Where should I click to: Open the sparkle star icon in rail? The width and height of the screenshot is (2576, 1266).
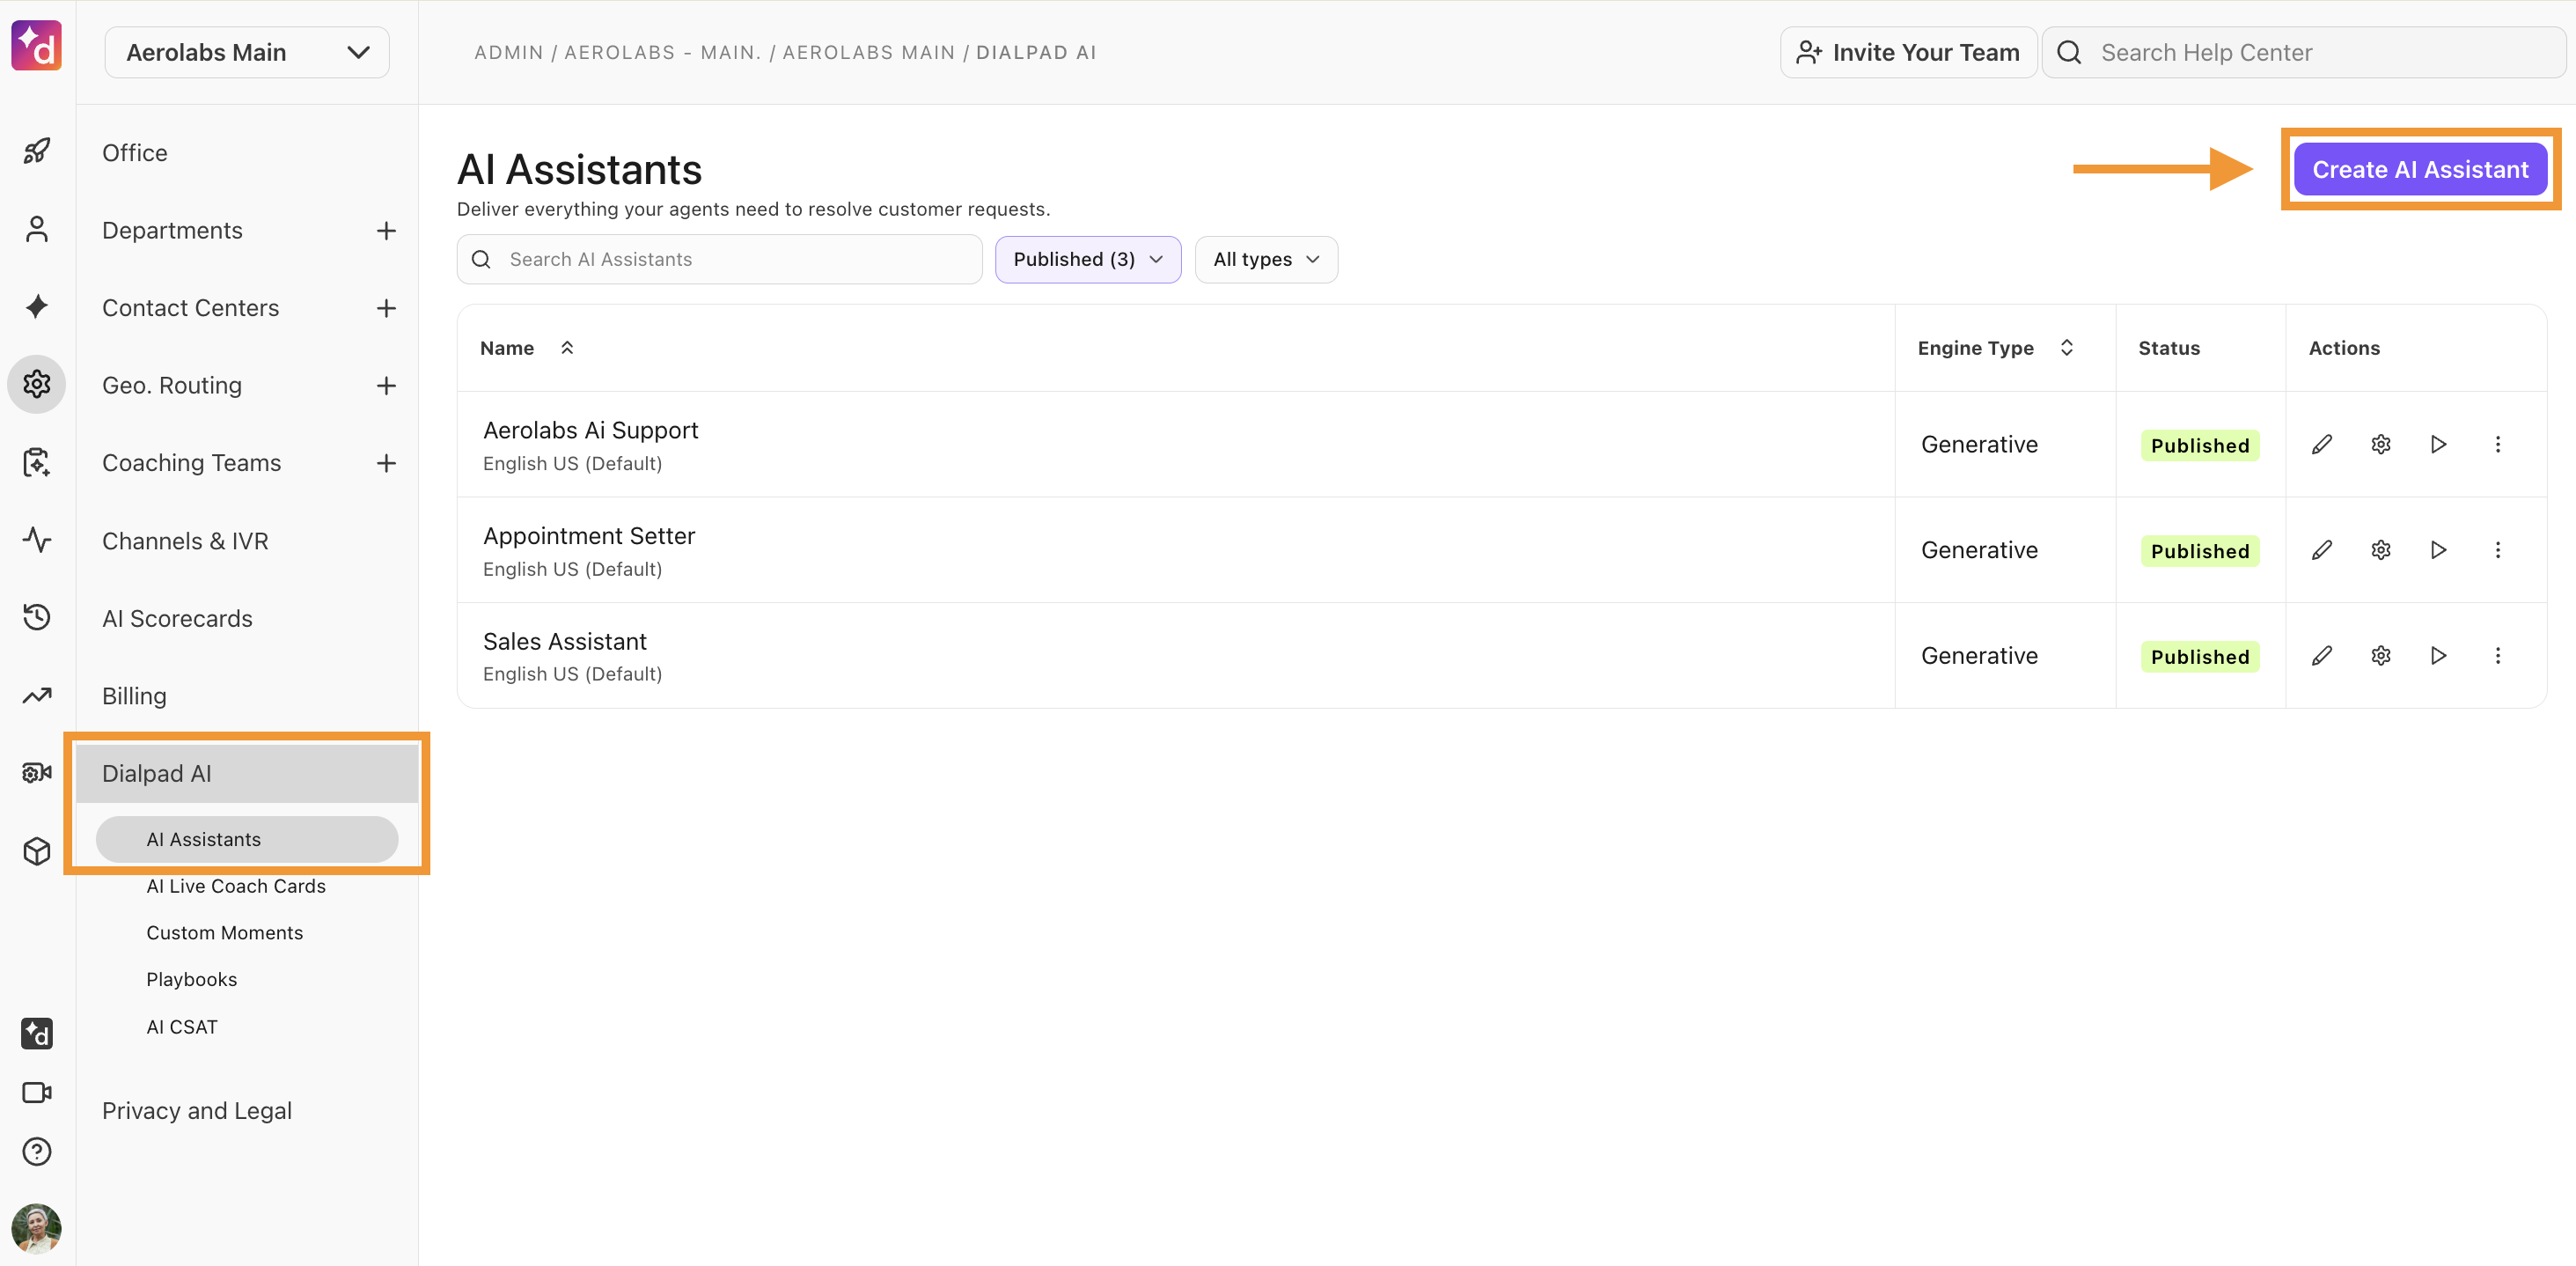pyautogui.click(x=37, y=306)
